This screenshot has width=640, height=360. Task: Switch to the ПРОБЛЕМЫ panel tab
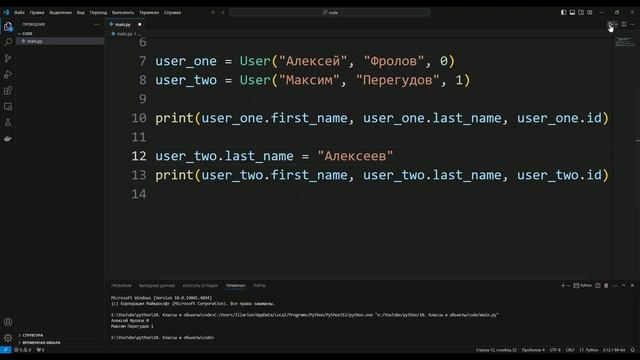pos(121,286)
